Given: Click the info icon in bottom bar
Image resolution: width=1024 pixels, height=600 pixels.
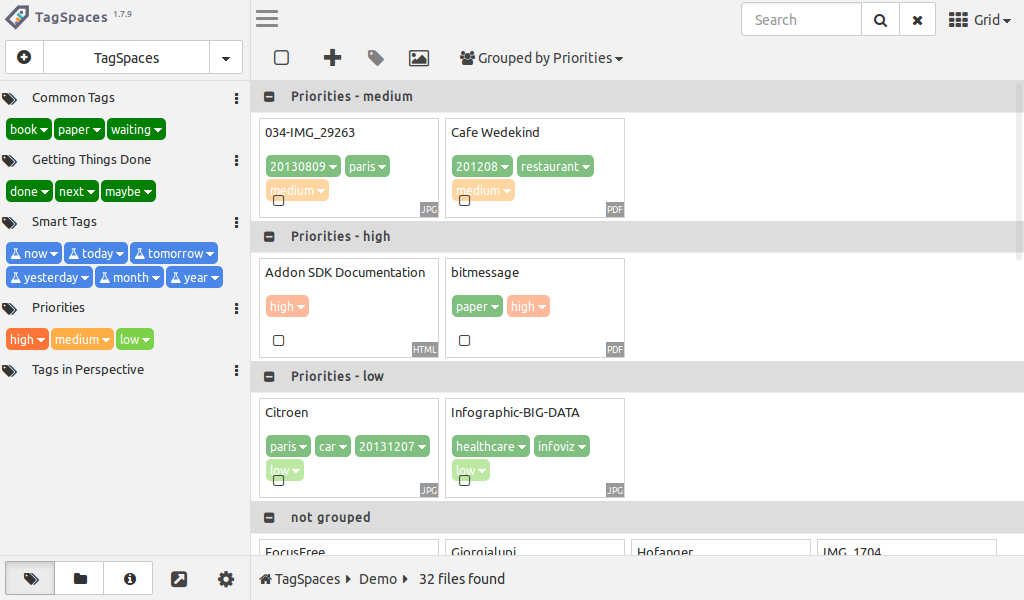Looking at the screenshot, I should [x=129, y=579].
